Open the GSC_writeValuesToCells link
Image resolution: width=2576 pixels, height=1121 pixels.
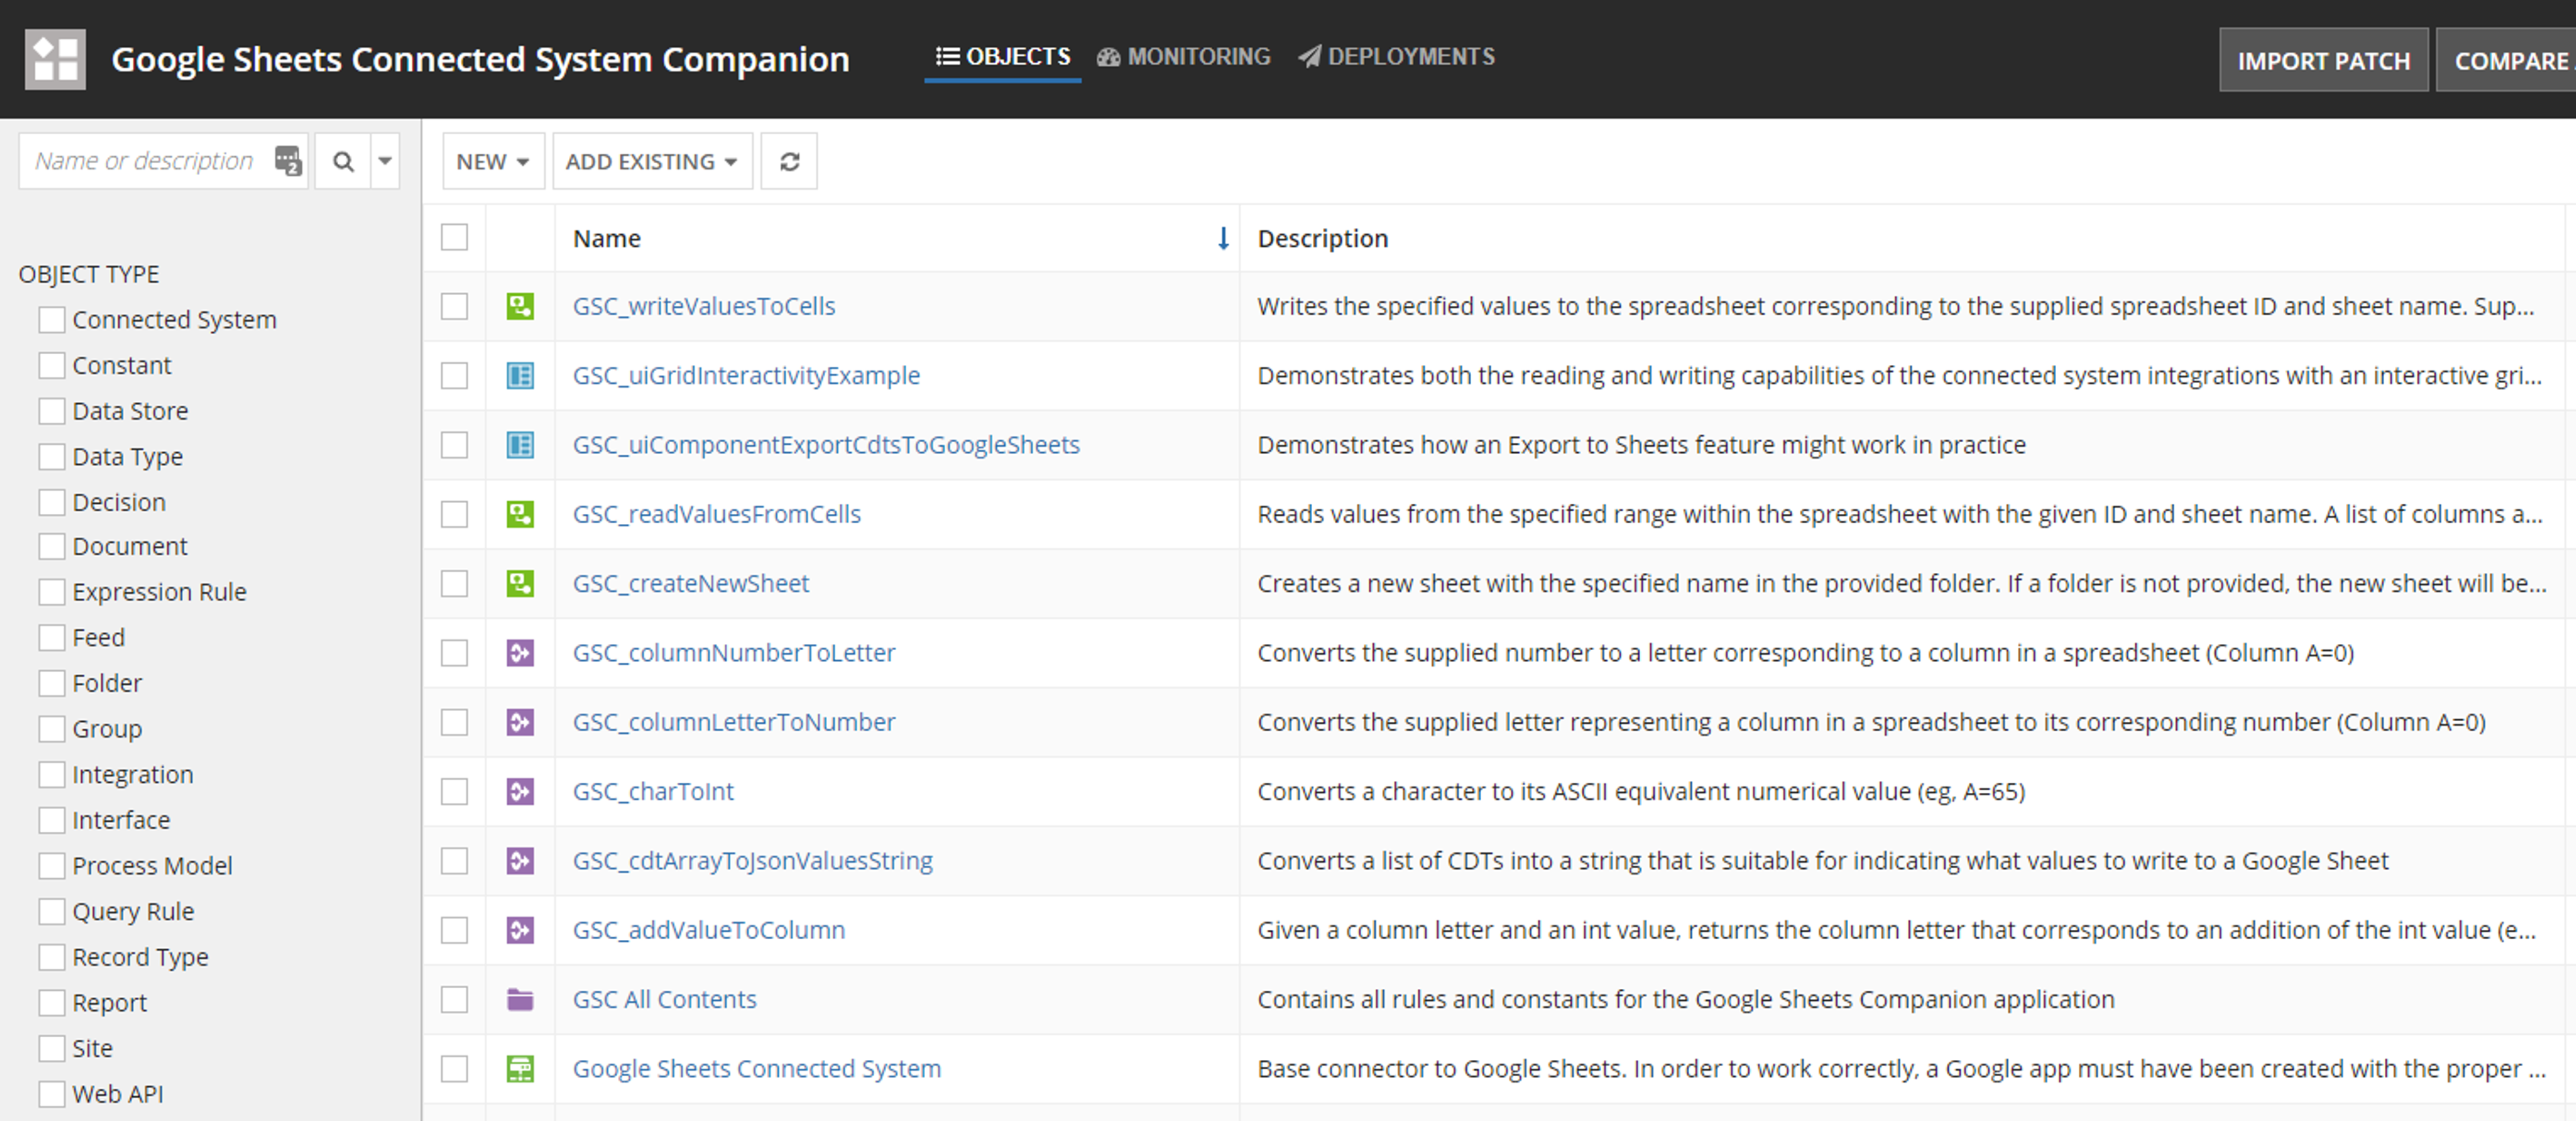pos(704,306)
